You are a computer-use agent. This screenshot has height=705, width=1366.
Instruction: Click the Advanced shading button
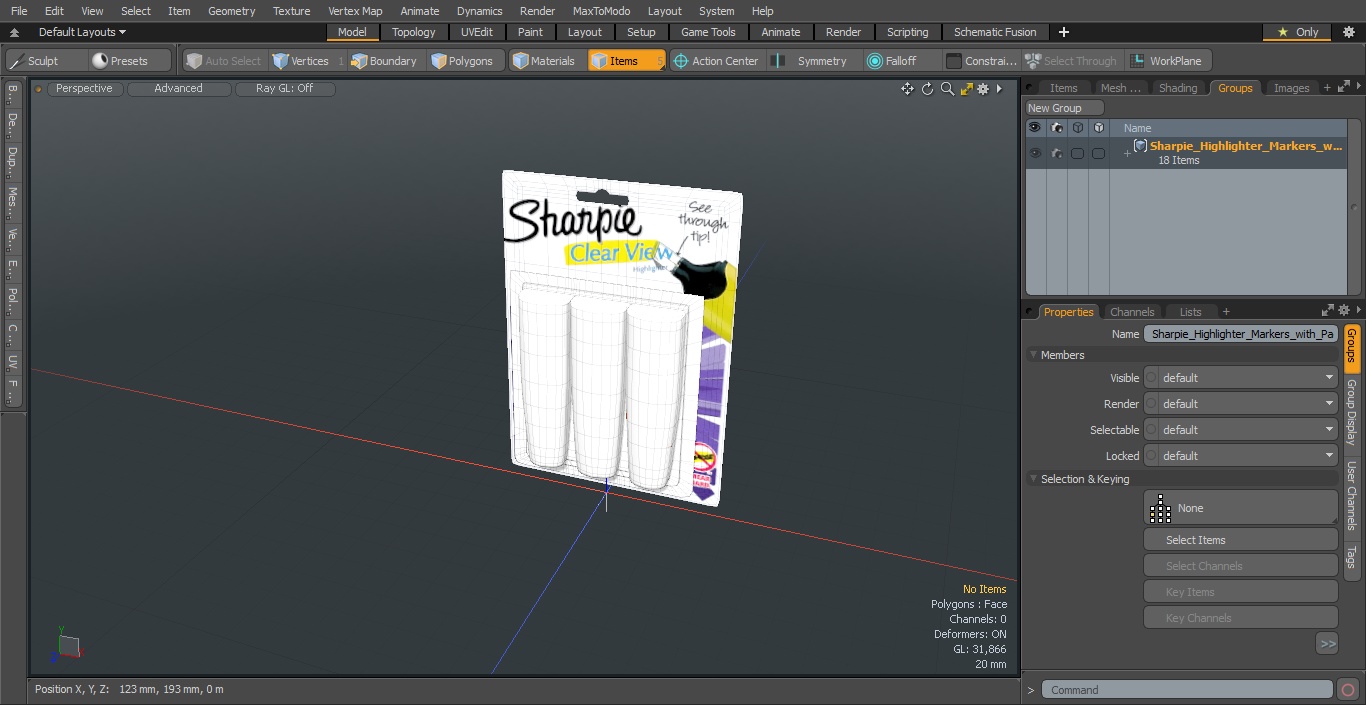click(179, 89)
